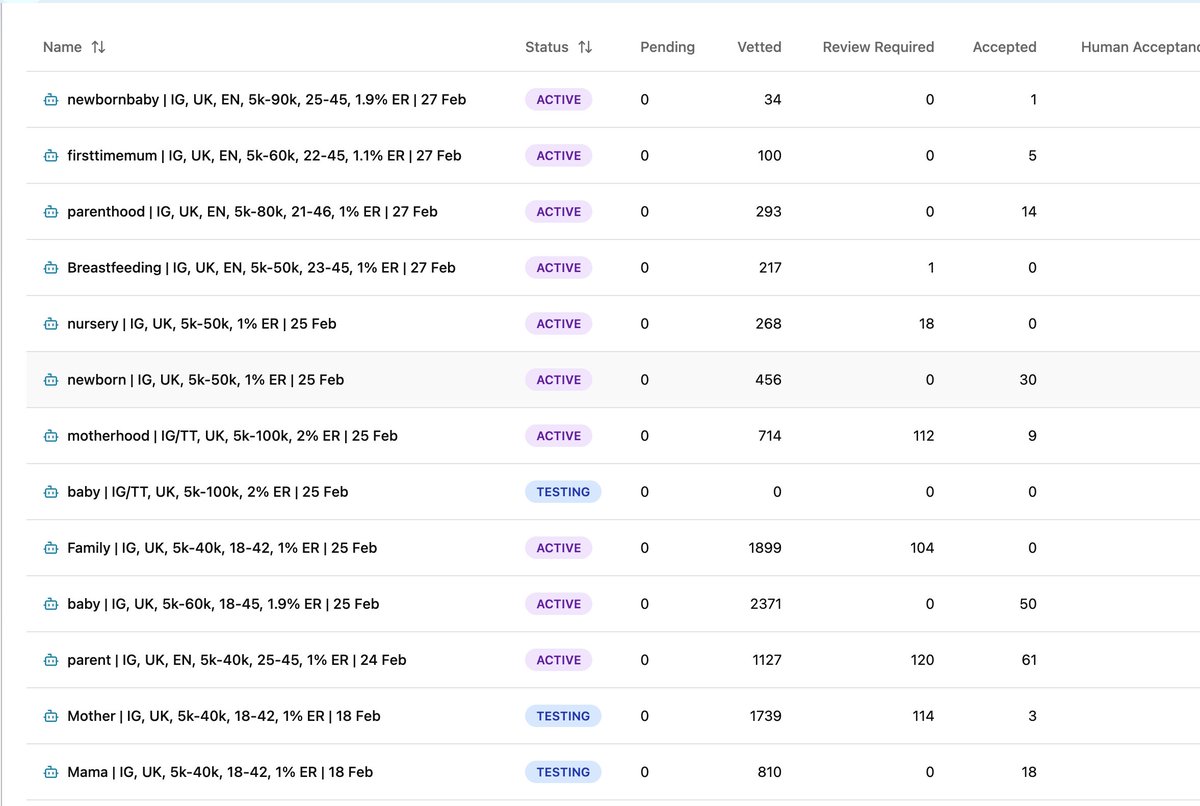Image resolution: width=1200 pixels, height=806 pixels.
Task: Click Accepted value 50 in baby row
Action: tap(1028, 604)
